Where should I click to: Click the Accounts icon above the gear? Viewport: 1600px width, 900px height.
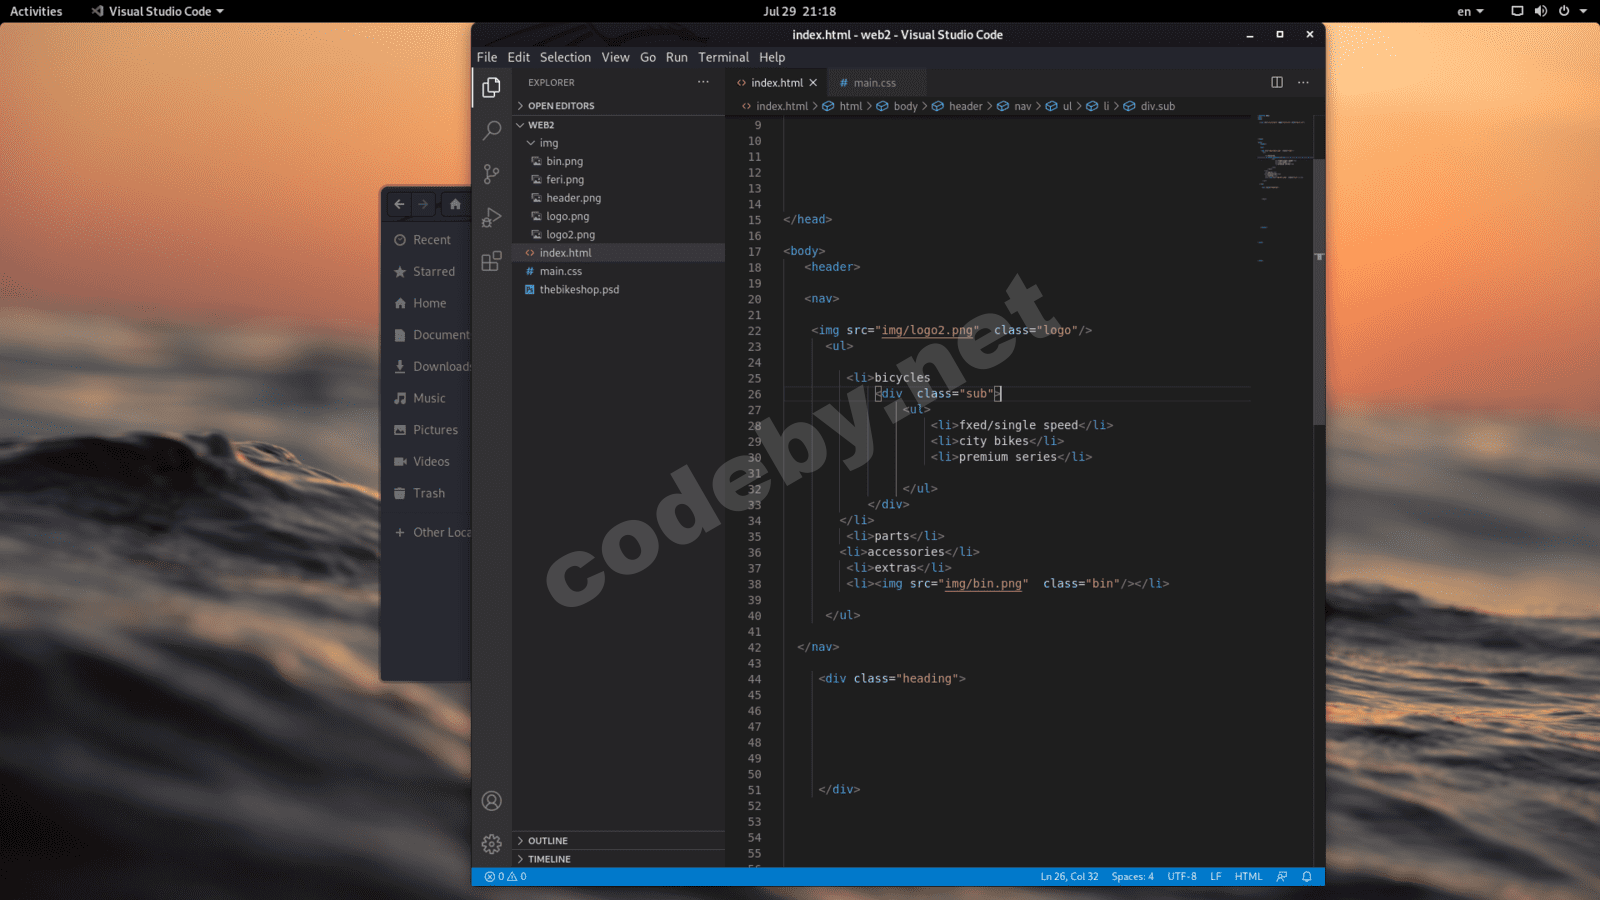tap(491, 801)
